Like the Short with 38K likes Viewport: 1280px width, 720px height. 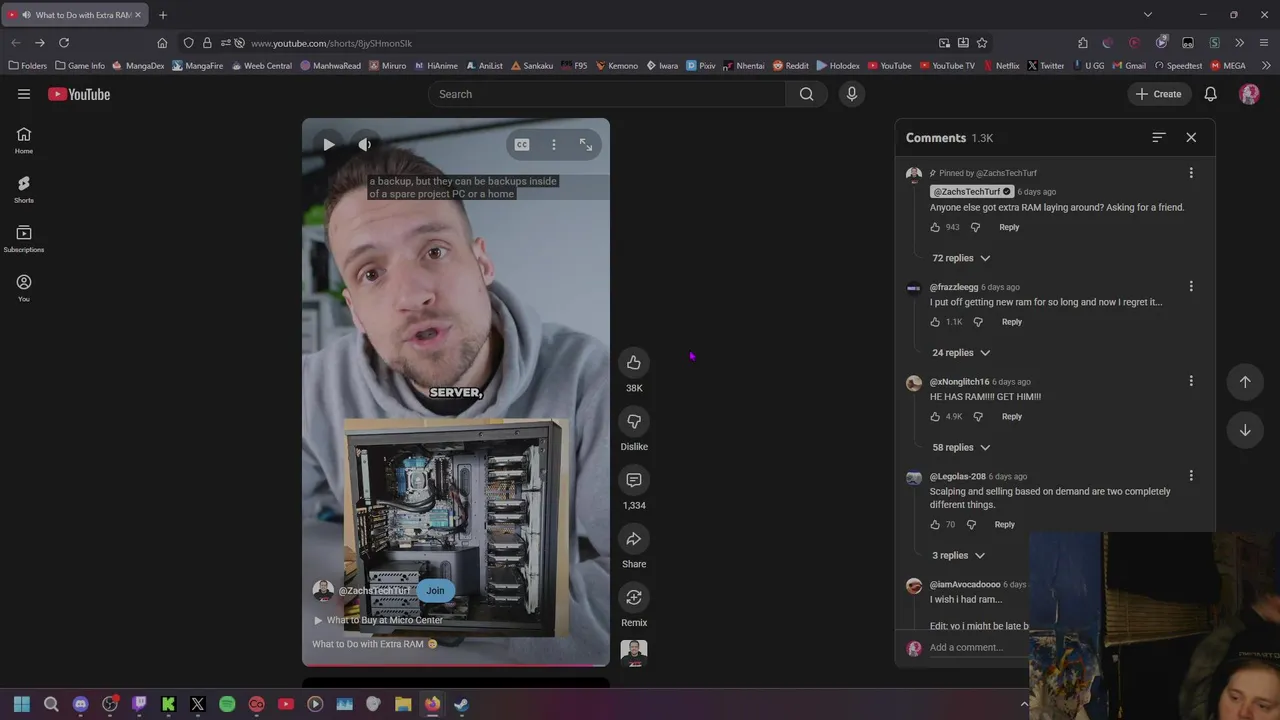point(634,362)
